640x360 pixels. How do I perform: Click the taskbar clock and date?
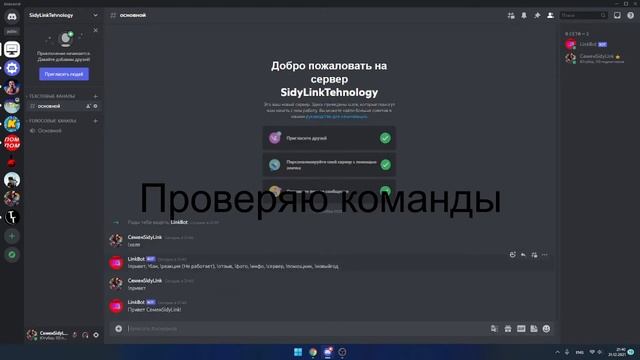pos(617,352)
